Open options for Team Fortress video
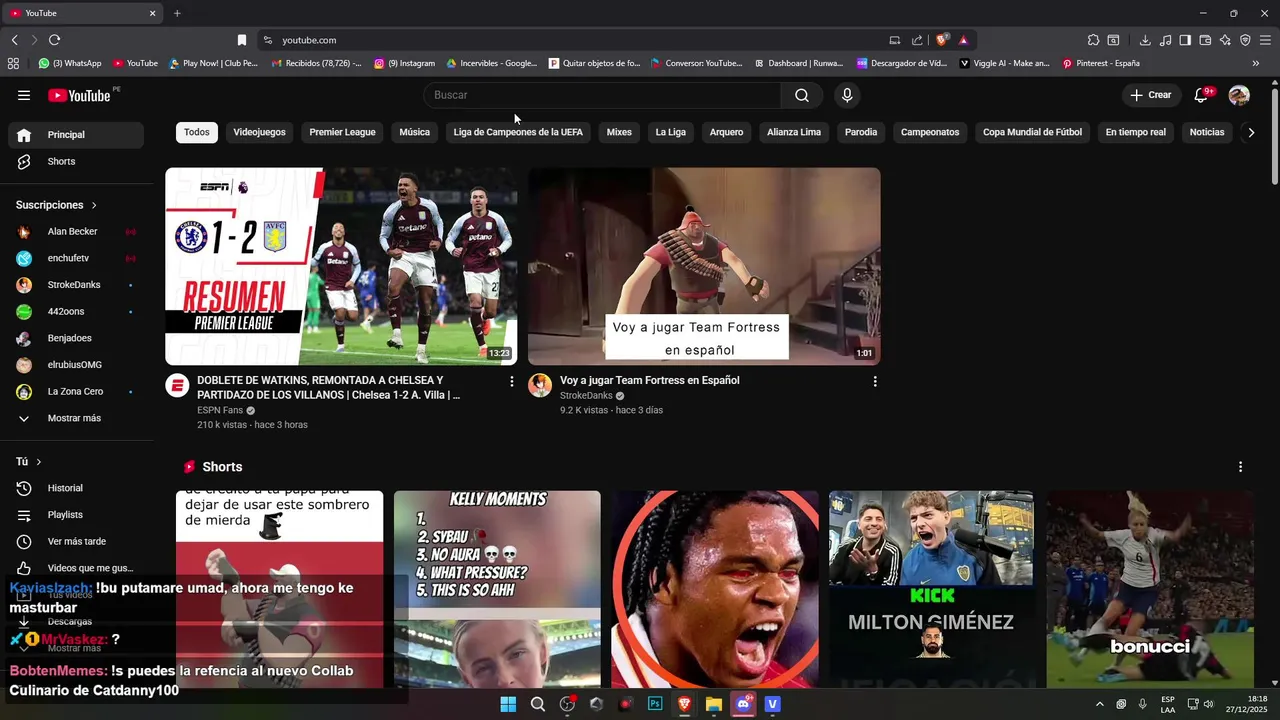 875,381
